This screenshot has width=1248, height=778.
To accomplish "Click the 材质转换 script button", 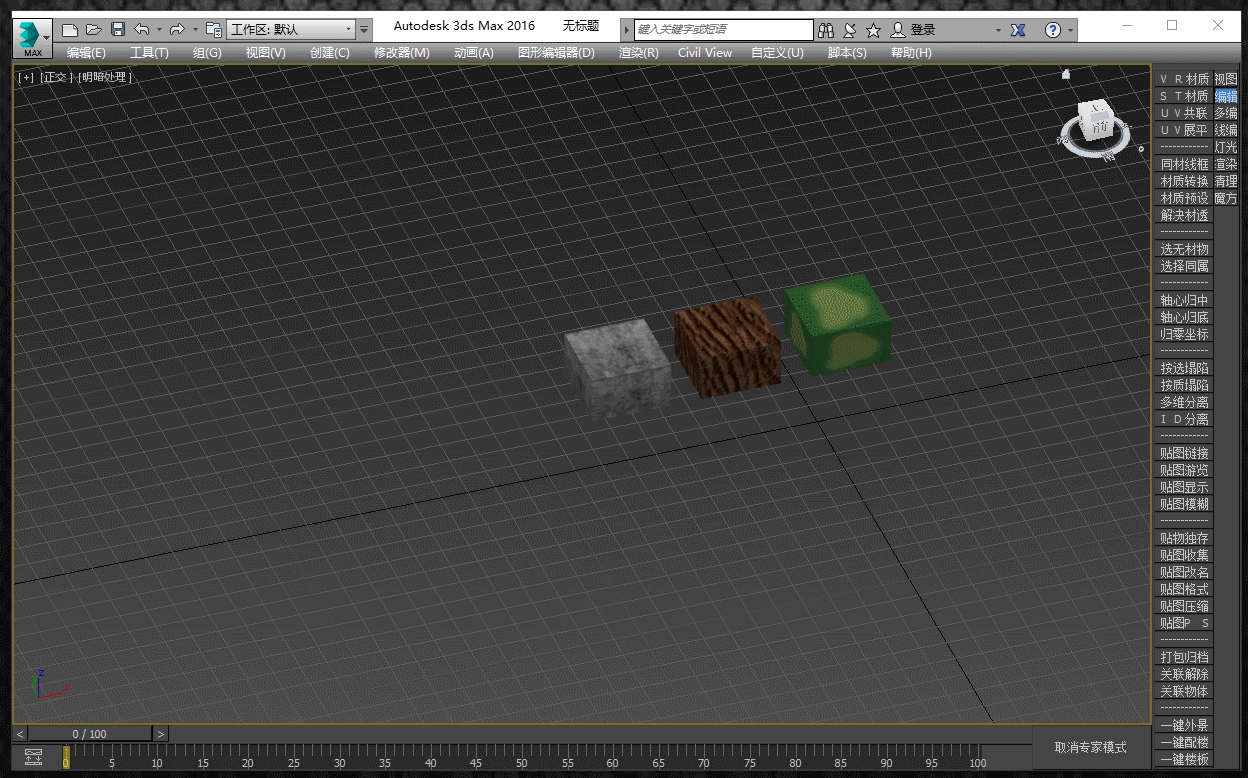I will (x=1184, y=181).
